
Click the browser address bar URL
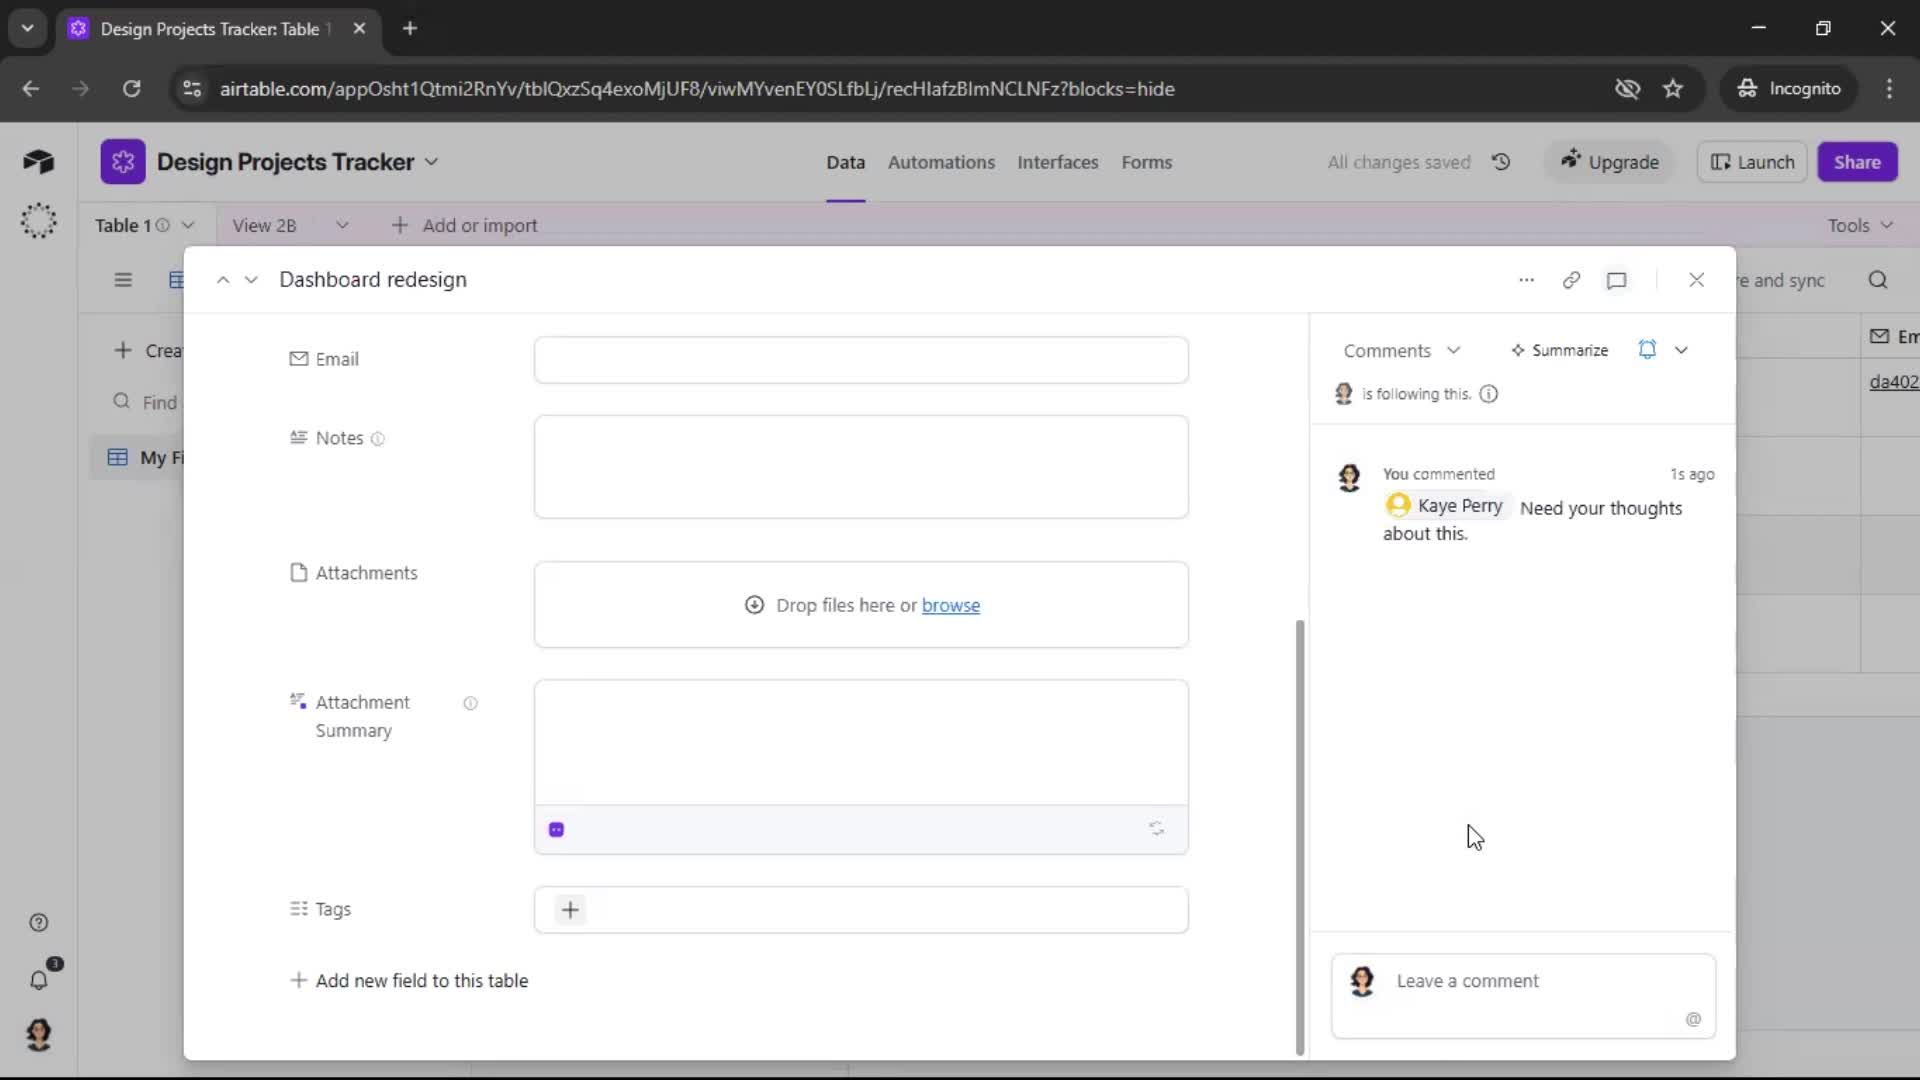tap(697, 89)
